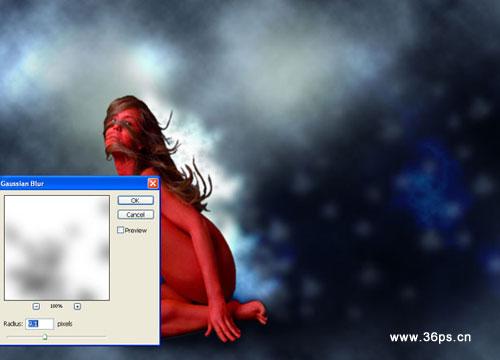This screenshot has height=360, width=500.
Task: Click right end of Radius slider track
Action: click(105, 337)
